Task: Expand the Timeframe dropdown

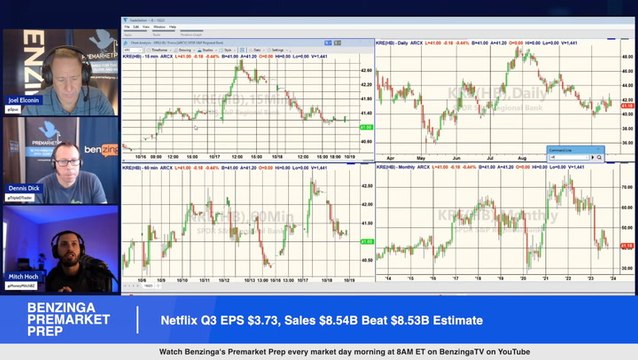Action: 159,50
